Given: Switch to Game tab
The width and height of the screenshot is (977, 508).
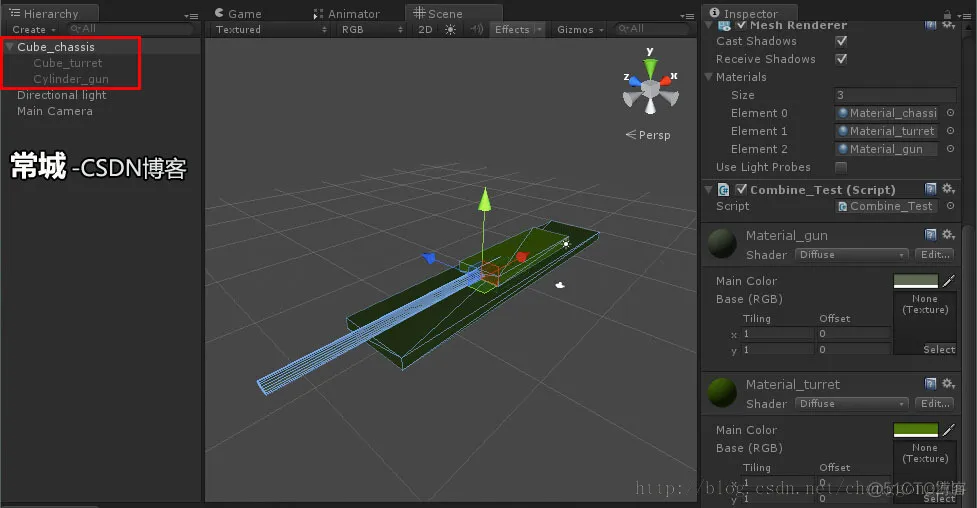Looking at the screenshot, I should point(238,14).
